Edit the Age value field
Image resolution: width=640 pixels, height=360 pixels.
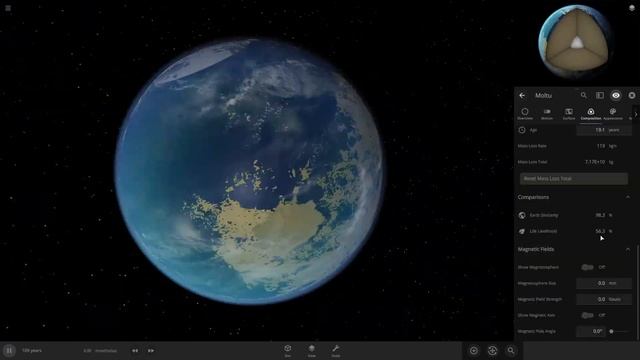(604, 130)
